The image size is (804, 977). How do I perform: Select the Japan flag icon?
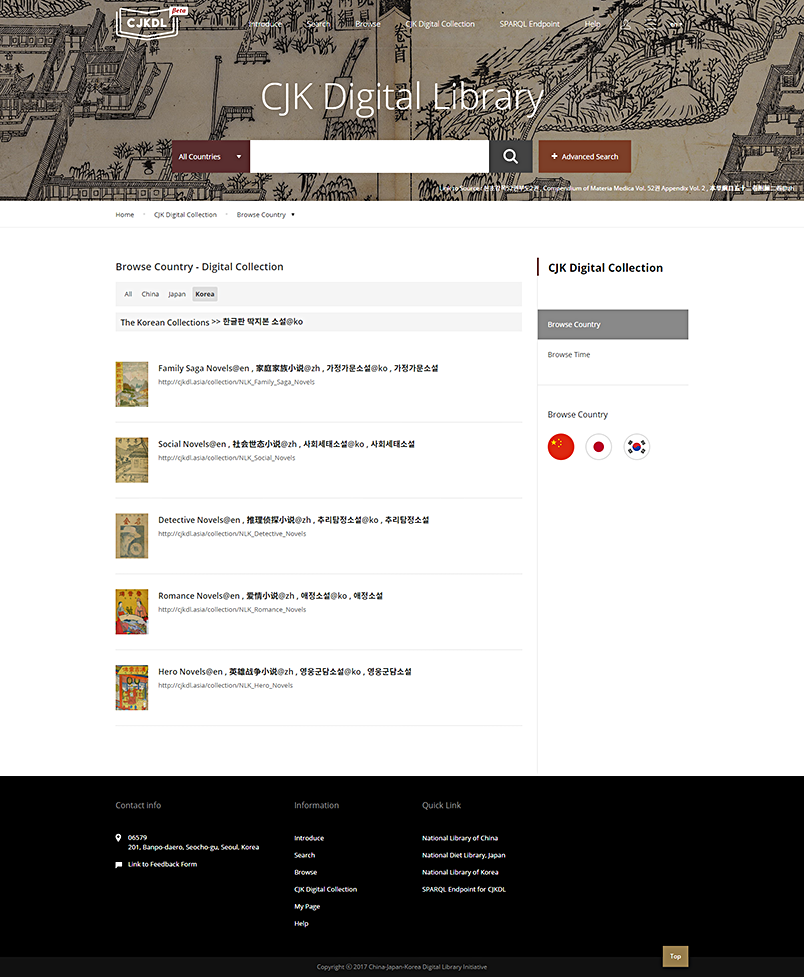coord(598,447)
